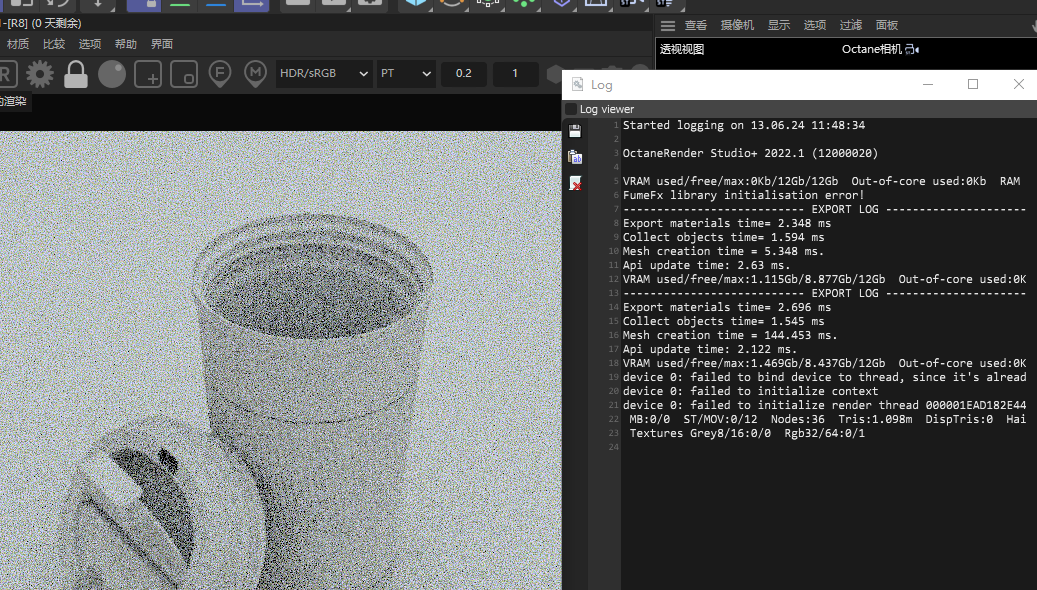Click log line 'Mesh creation time = 5.348 ms.'
The width and height of the screenshot is (1037, 590).
pos(723,251)
